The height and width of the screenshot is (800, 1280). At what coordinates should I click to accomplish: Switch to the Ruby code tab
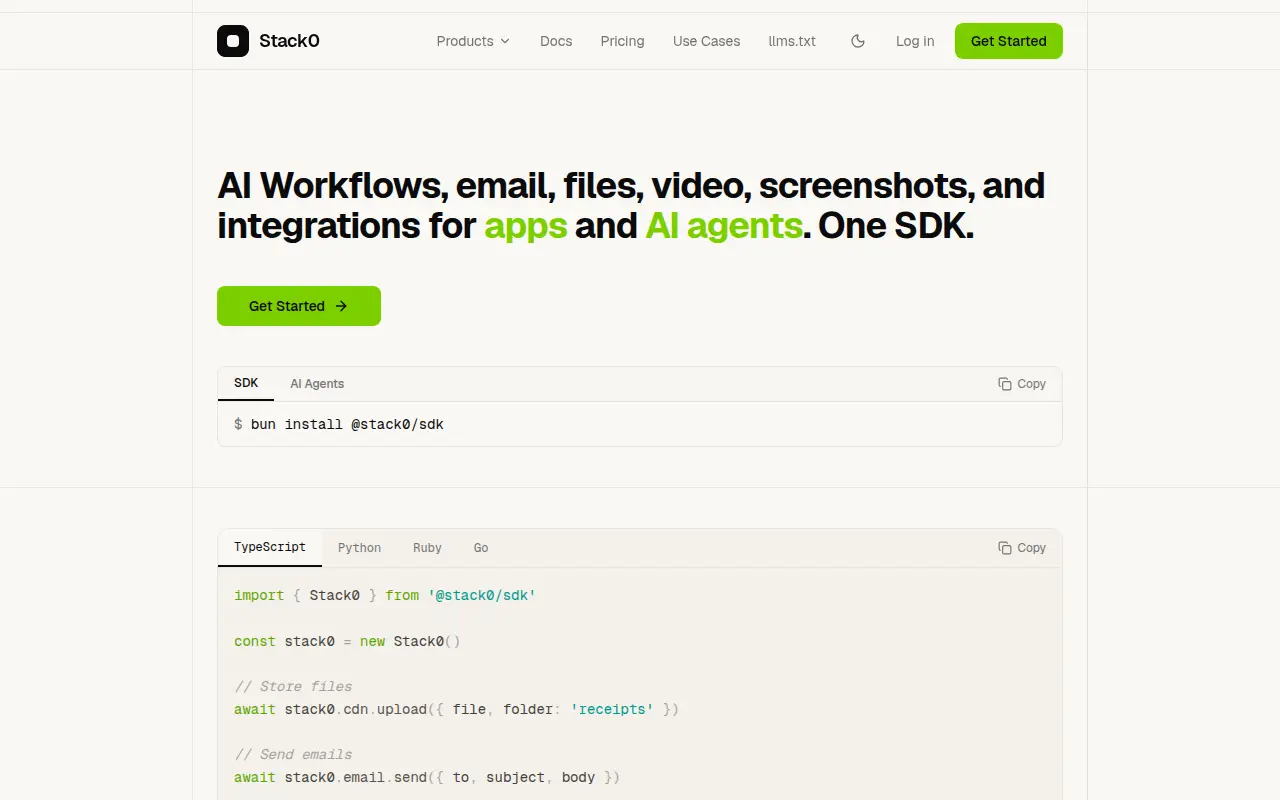[x=427, y=548]
